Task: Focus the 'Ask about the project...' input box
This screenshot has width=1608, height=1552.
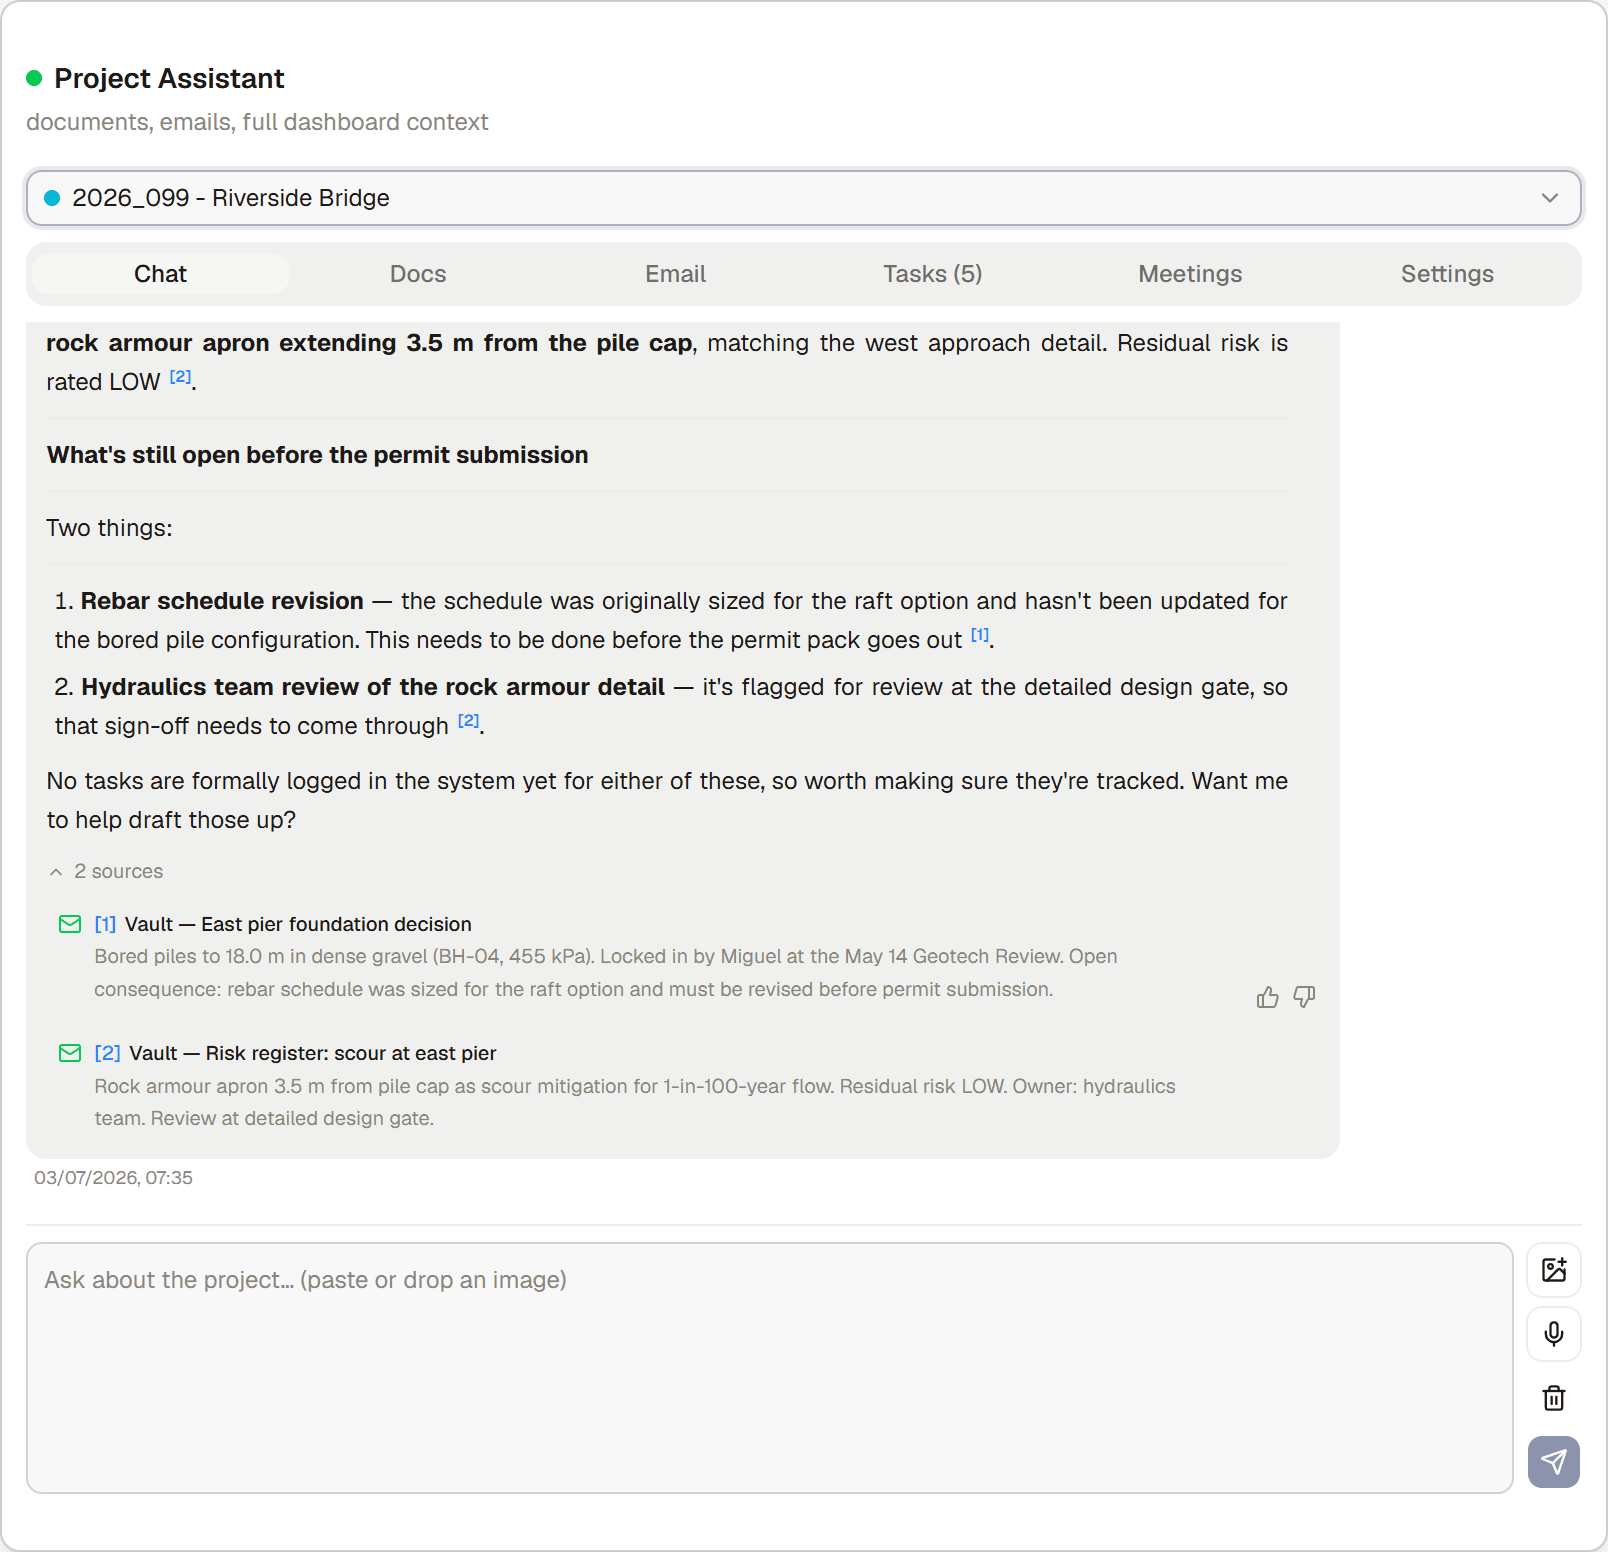Action: (769, 1368)
